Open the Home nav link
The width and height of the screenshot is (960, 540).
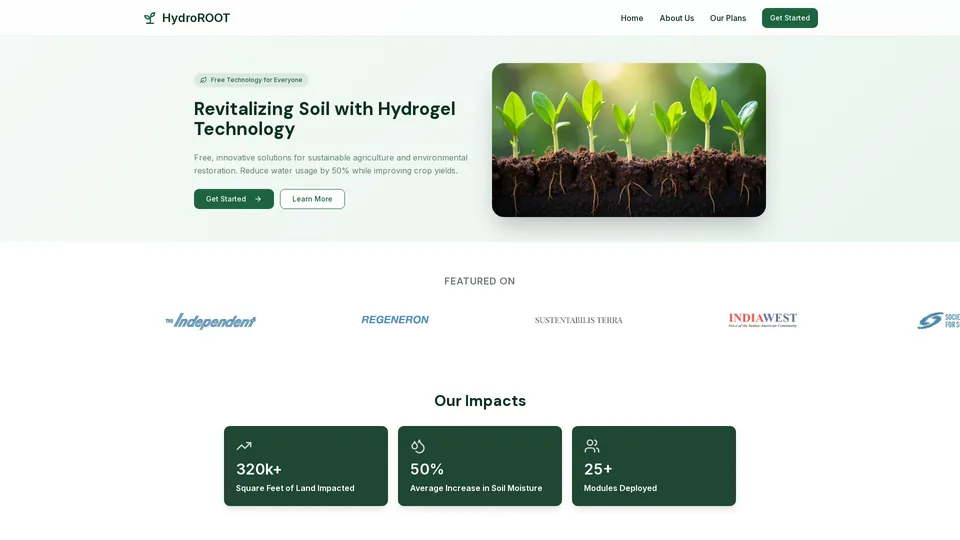click(x=632, y=18)
